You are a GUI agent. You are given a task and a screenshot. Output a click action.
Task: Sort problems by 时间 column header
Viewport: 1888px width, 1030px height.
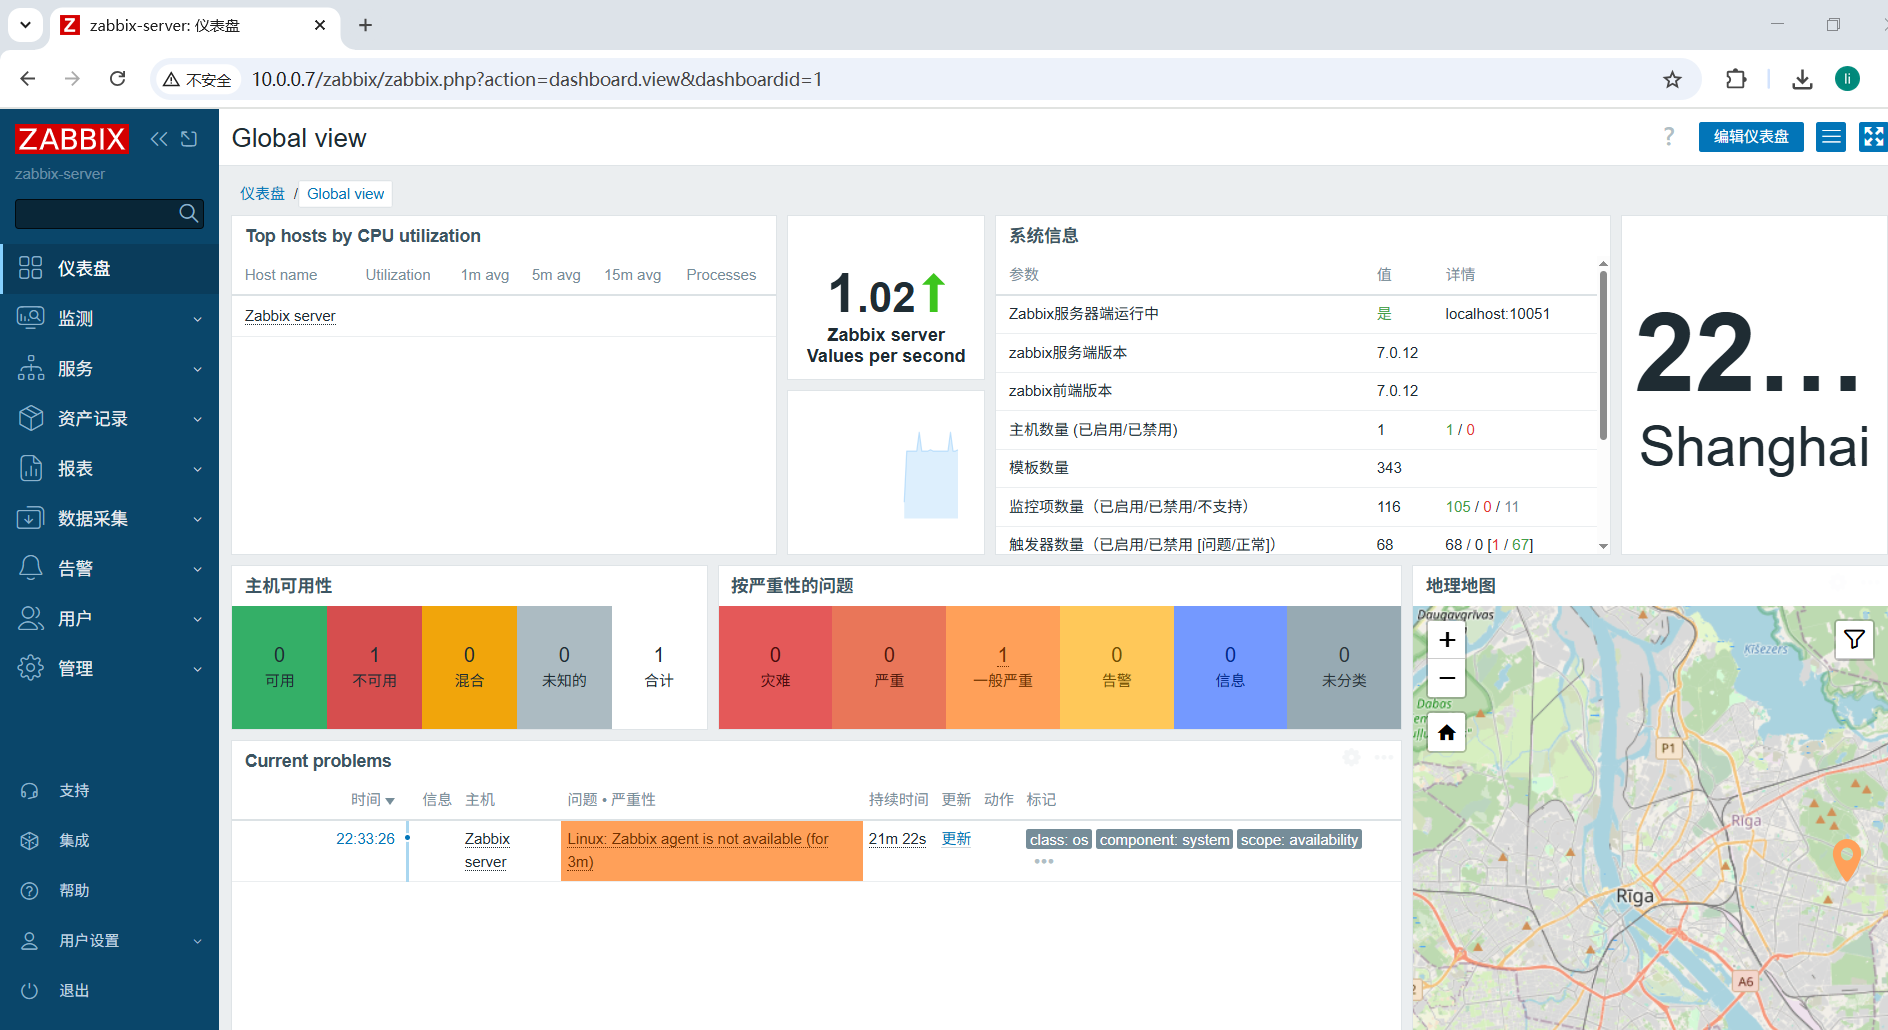[x=372, y=800]
